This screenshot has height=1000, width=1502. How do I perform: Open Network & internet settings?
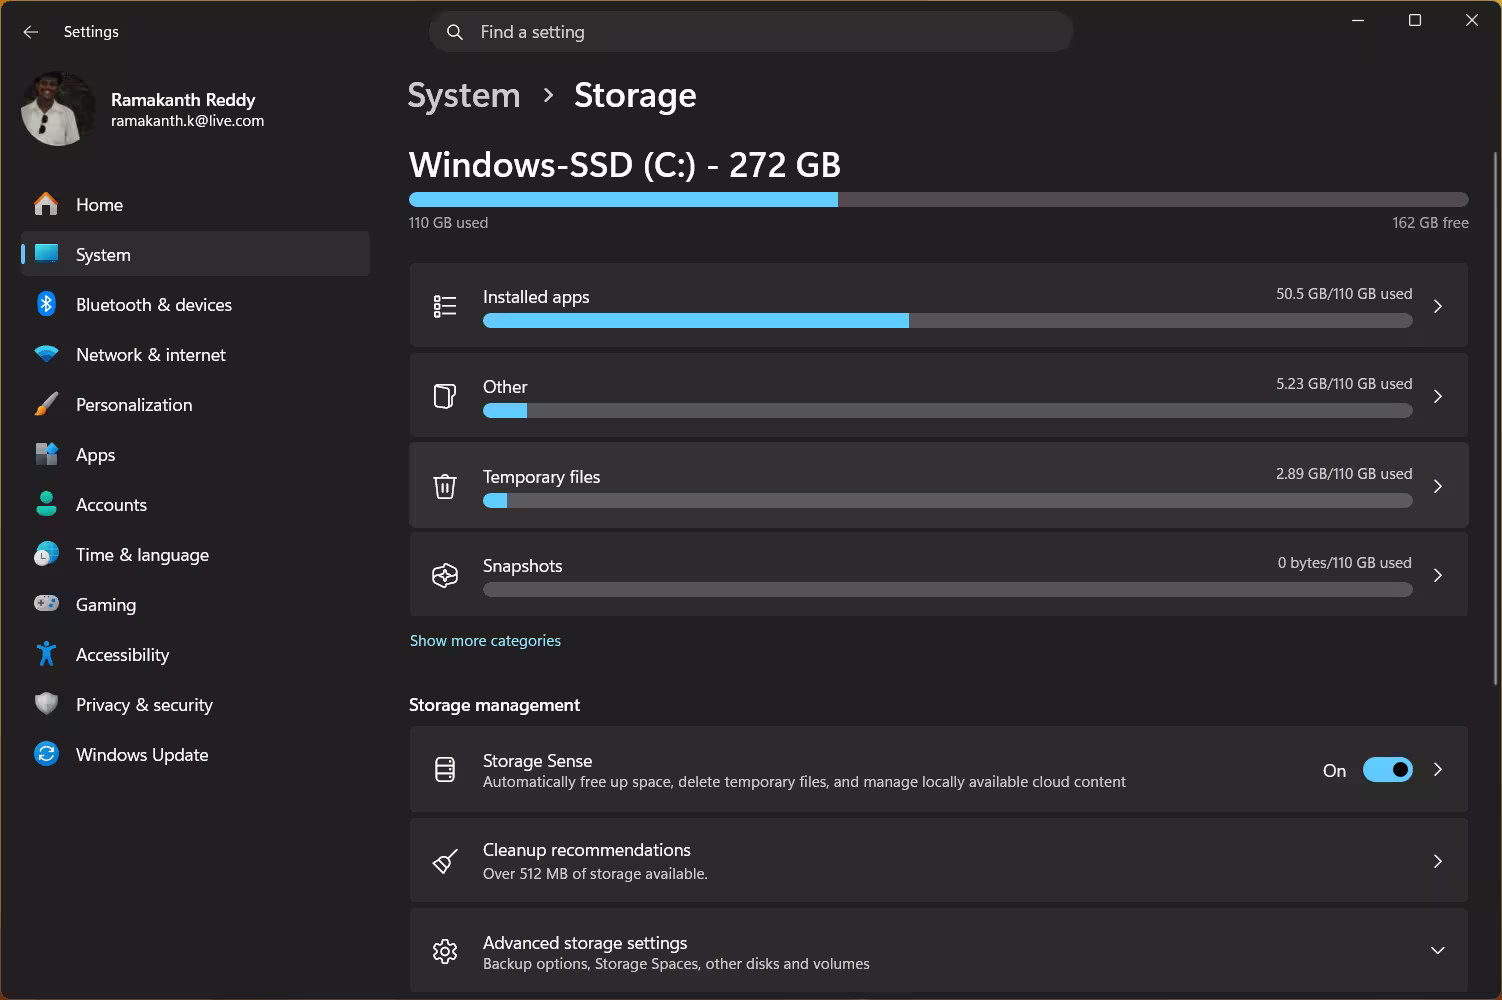(195, 354)
